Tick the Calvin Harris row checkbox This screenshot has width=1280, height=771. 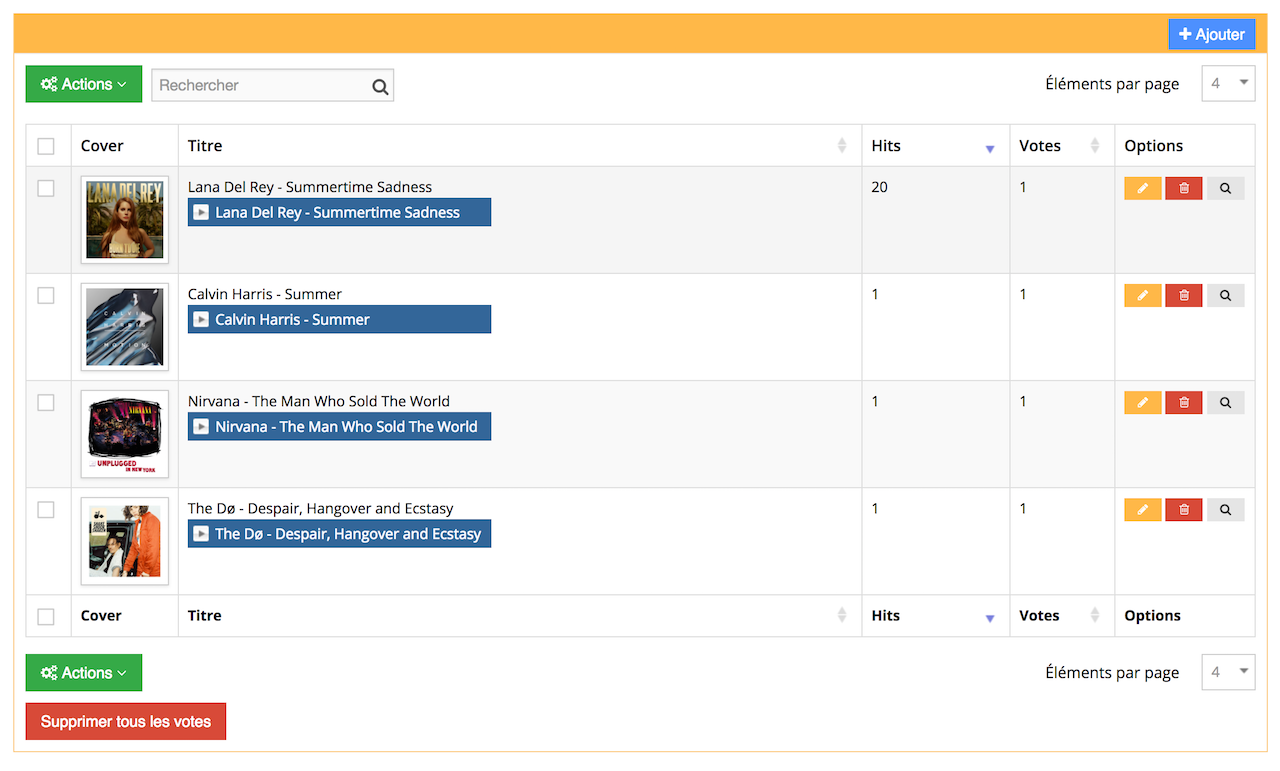click(46, 295)
